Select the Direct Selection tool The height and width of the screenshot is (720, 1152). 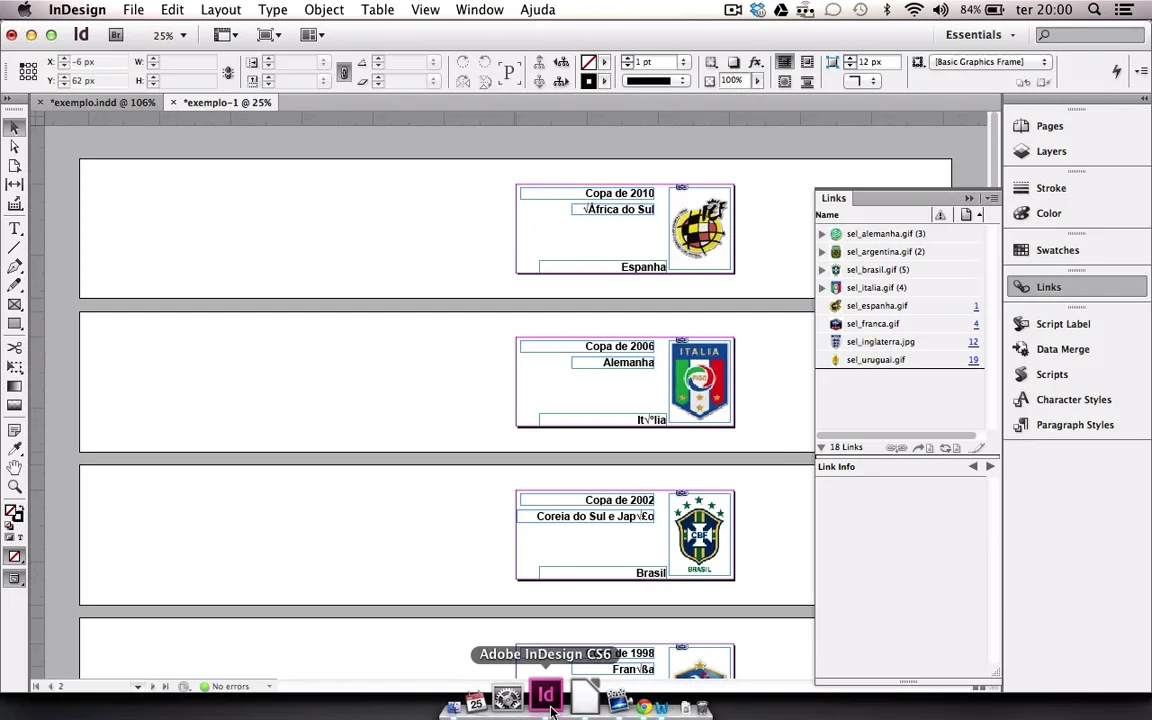14,147
